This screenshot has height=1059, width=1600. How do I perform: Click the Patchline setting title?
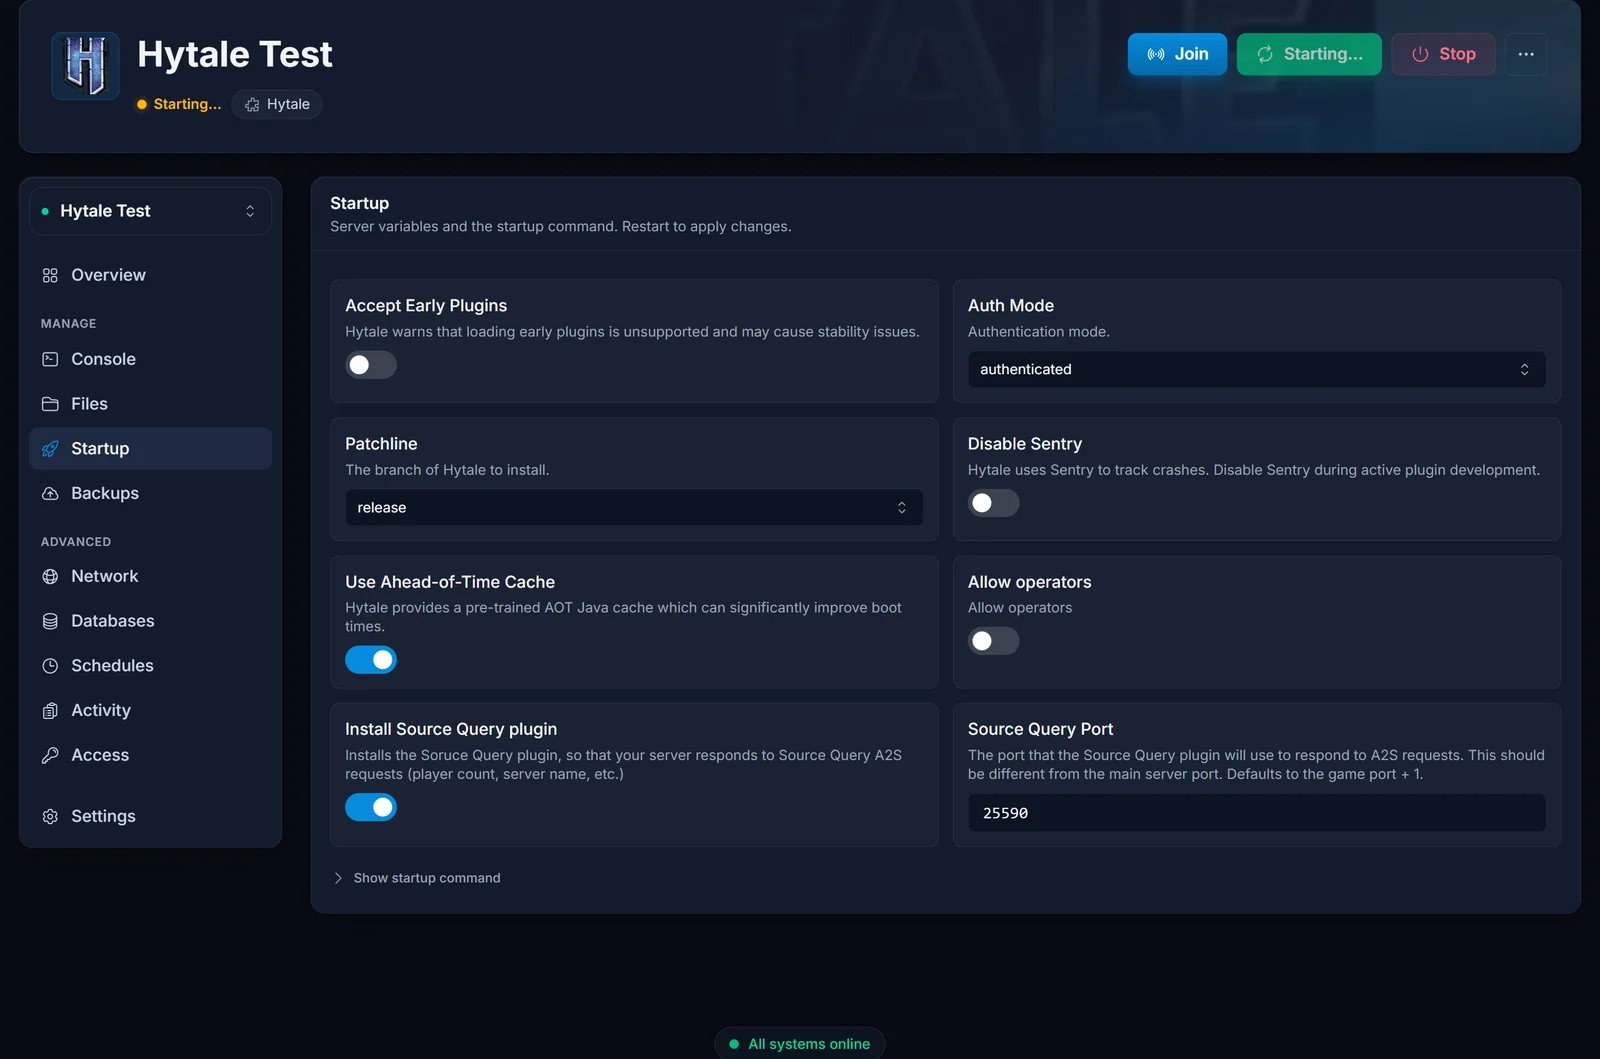(381, 444)
